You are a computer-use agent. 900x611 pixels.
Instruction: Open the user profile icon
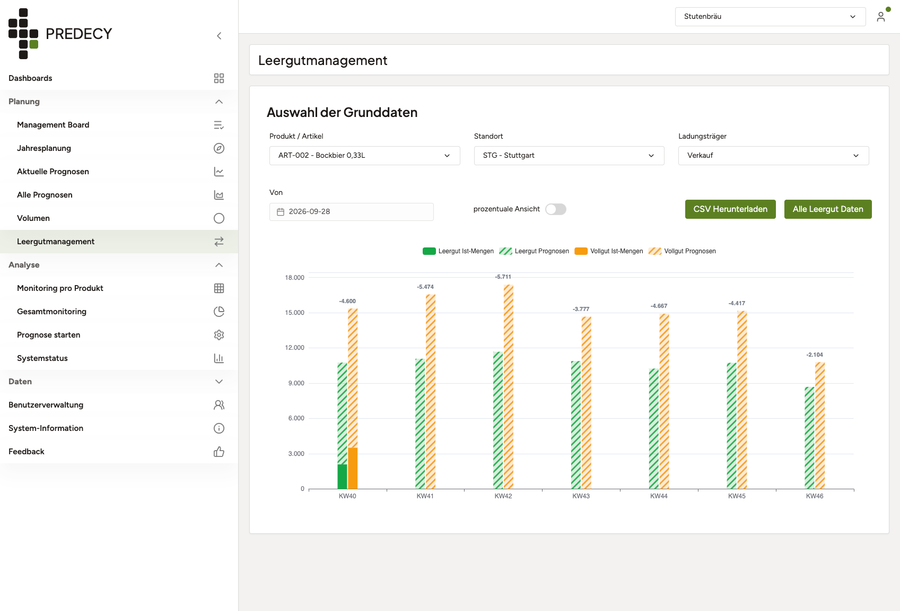881,17
